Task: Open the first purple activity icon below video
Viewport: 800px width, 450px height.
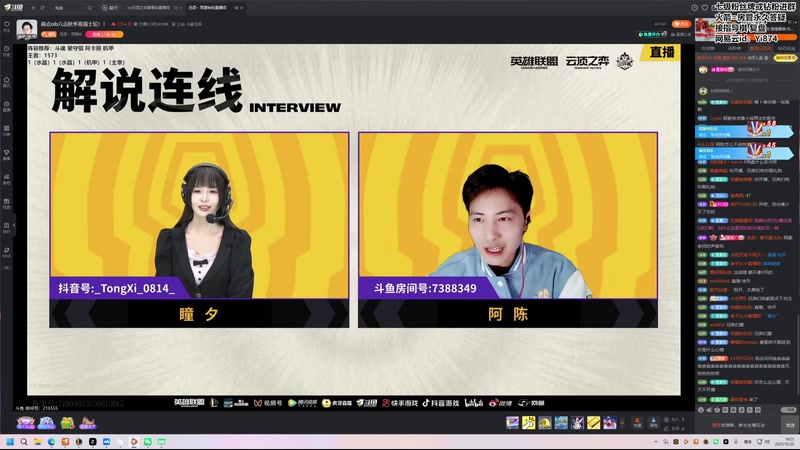Action: coord(26,423)
